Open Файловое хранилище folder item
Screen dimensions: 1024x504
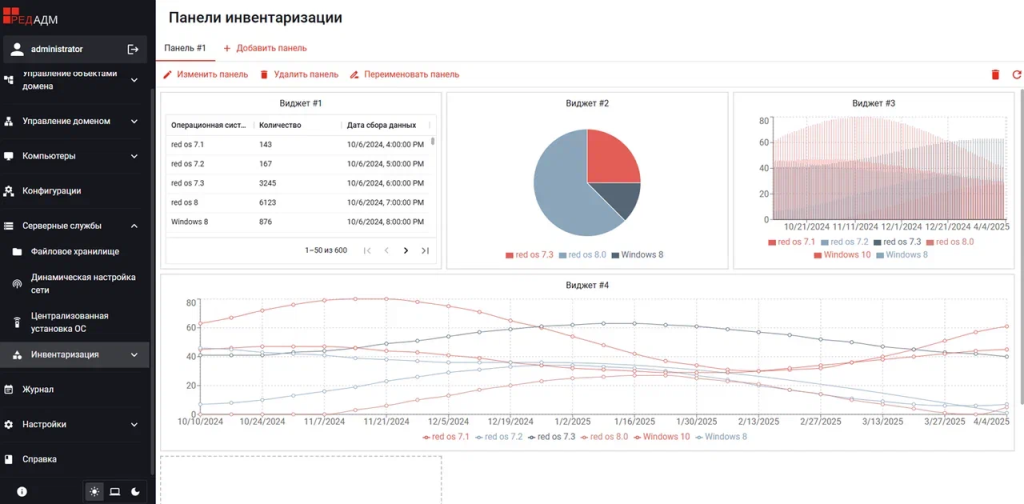(75, 251)
